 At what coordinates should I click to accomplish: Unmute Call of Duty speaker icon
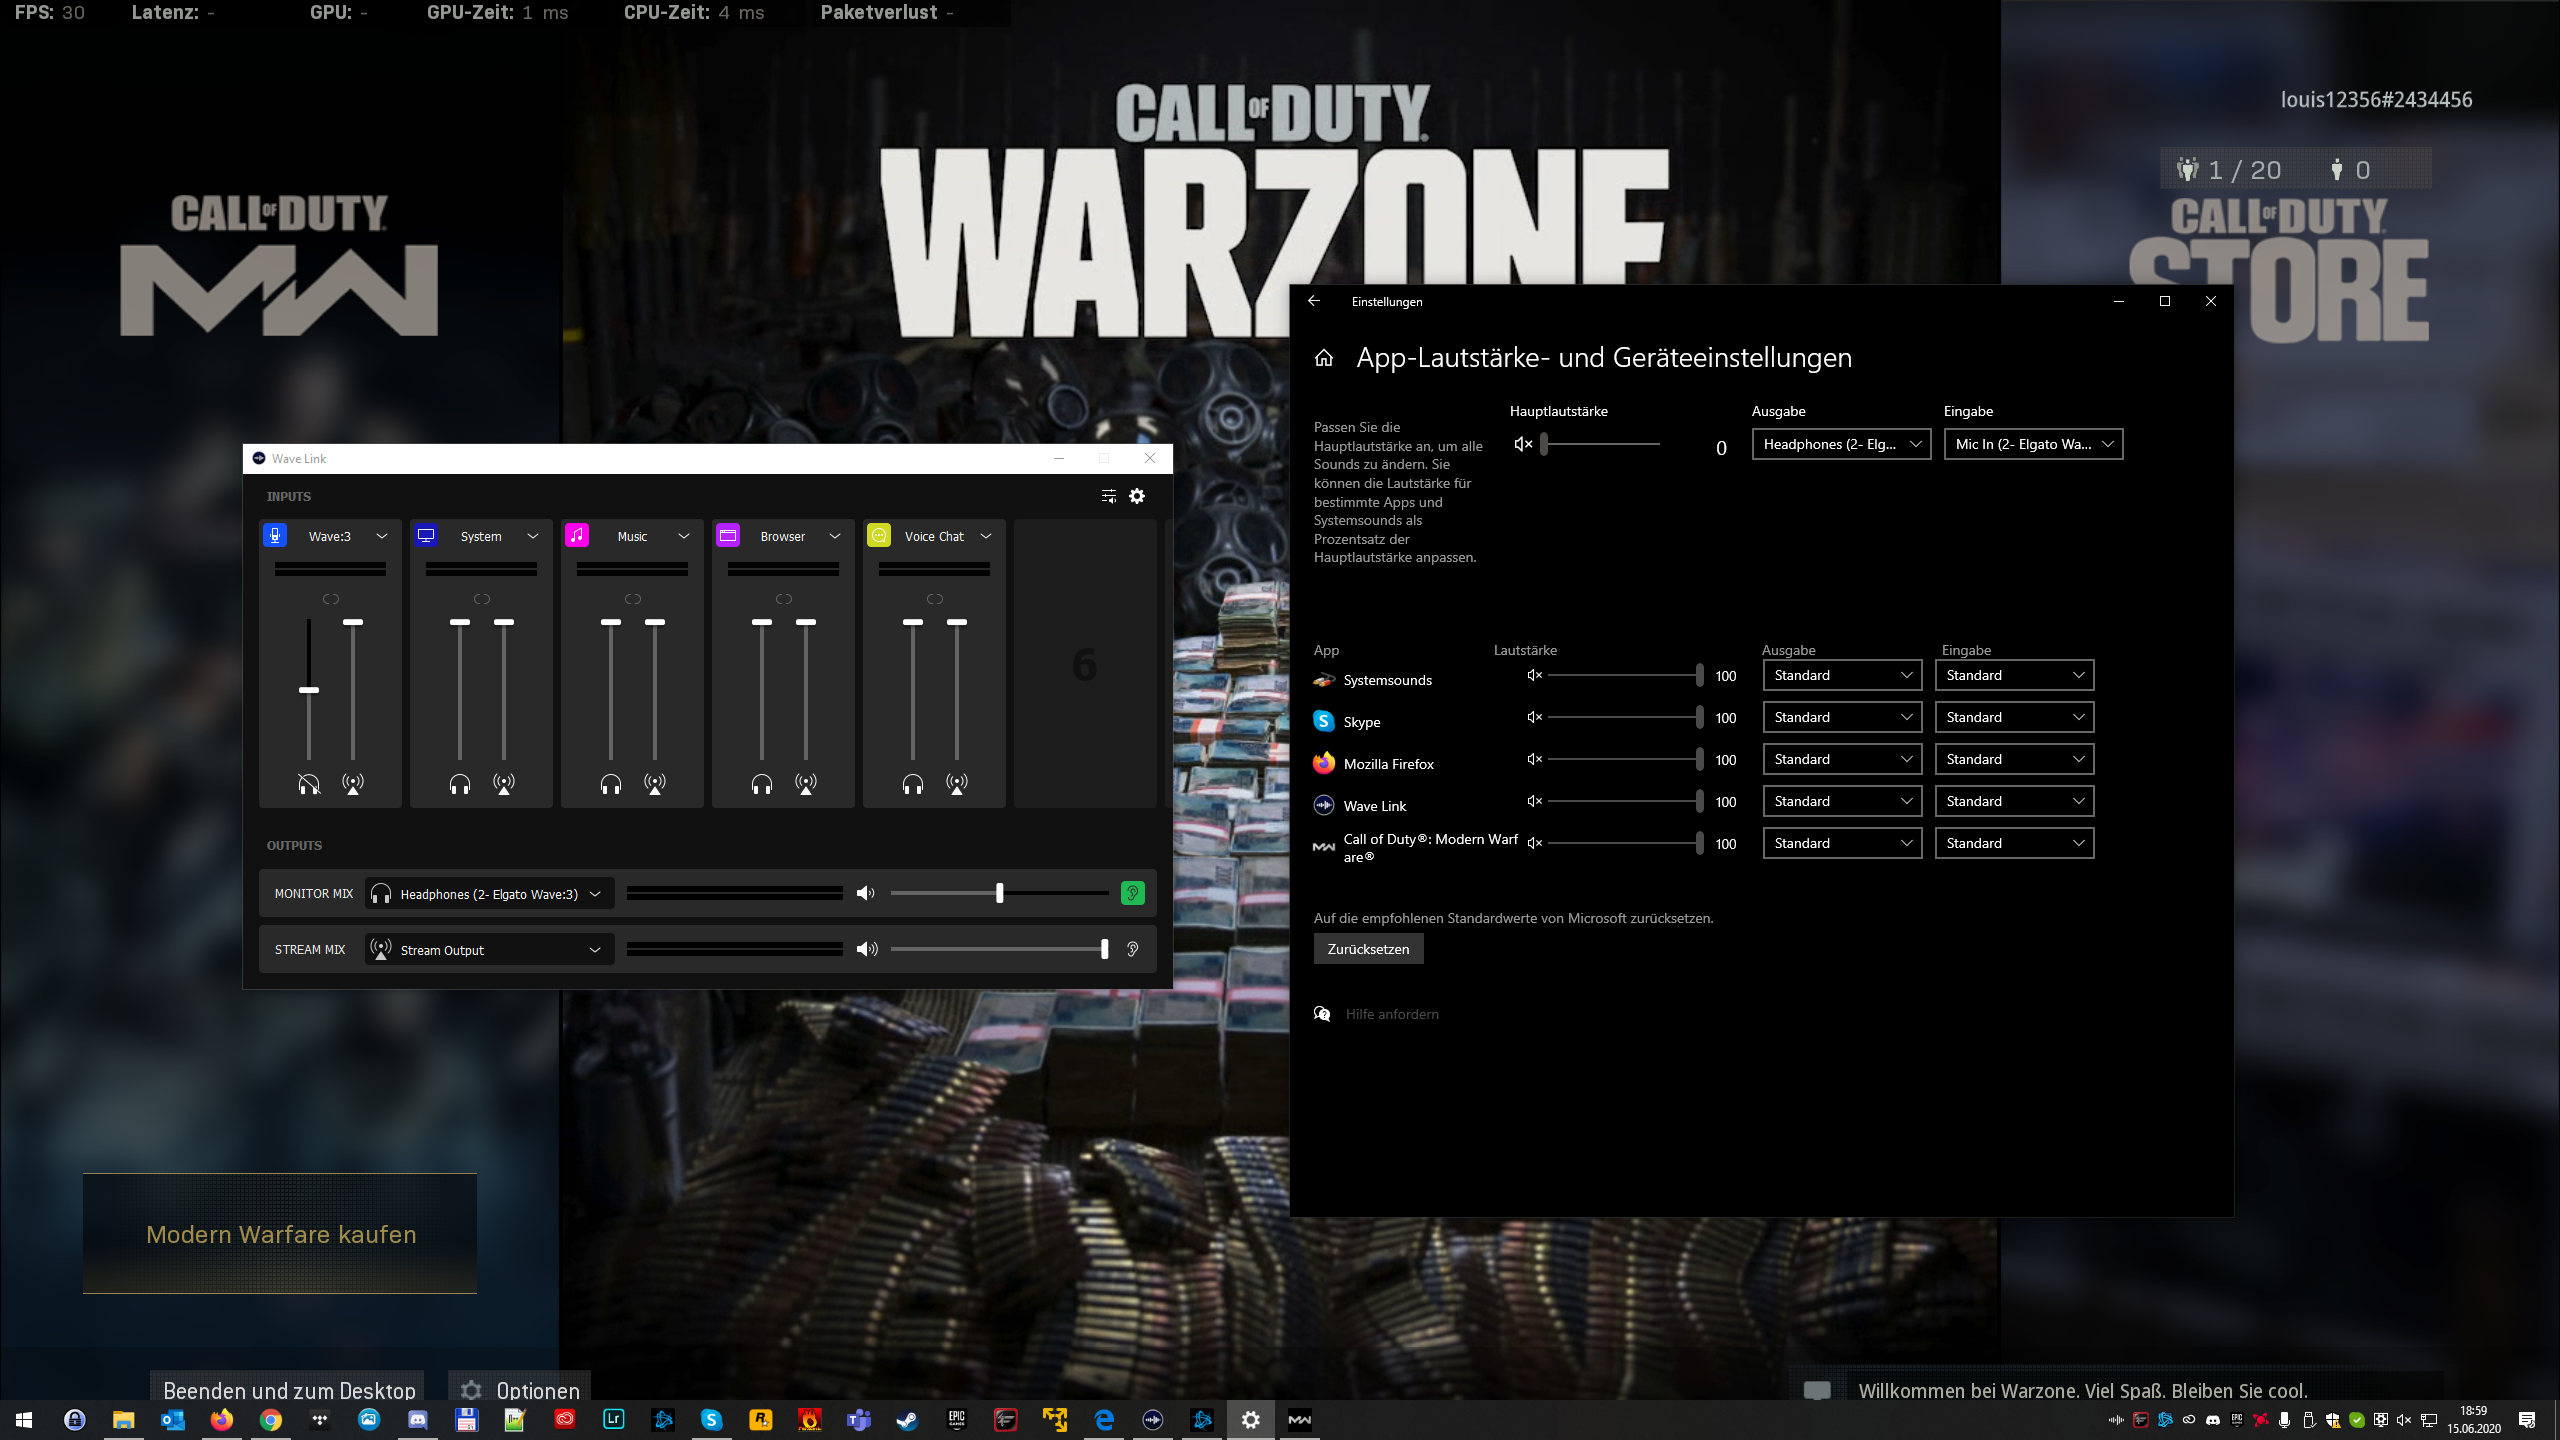1535,844
